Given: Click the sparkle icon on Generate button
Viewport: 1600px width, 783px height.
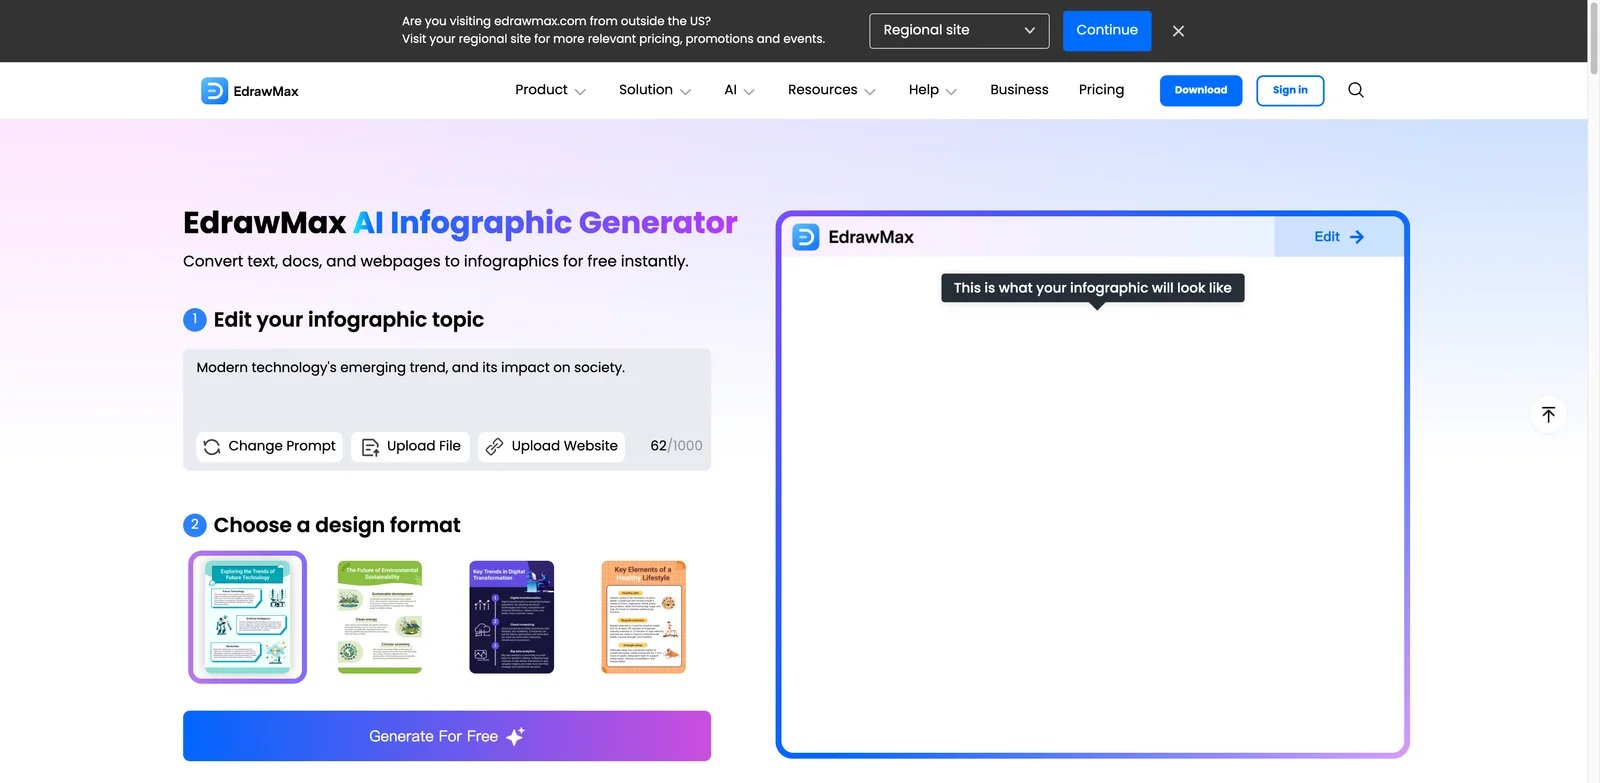Looking at the screenshot, I should (x=515, y=737).
